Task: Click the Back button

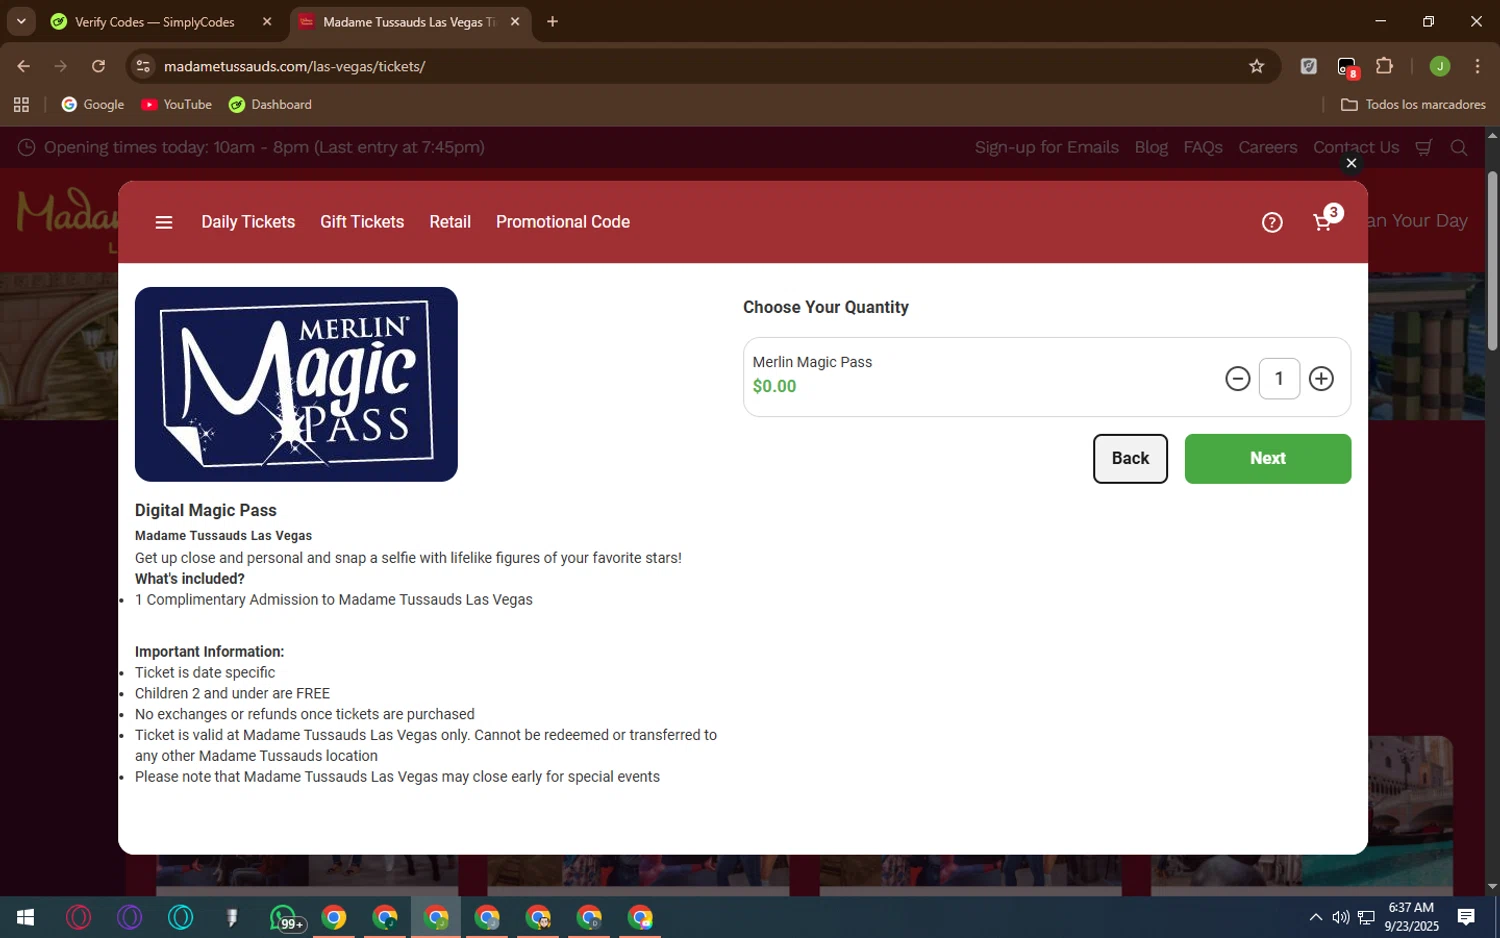Action: 1130,458
